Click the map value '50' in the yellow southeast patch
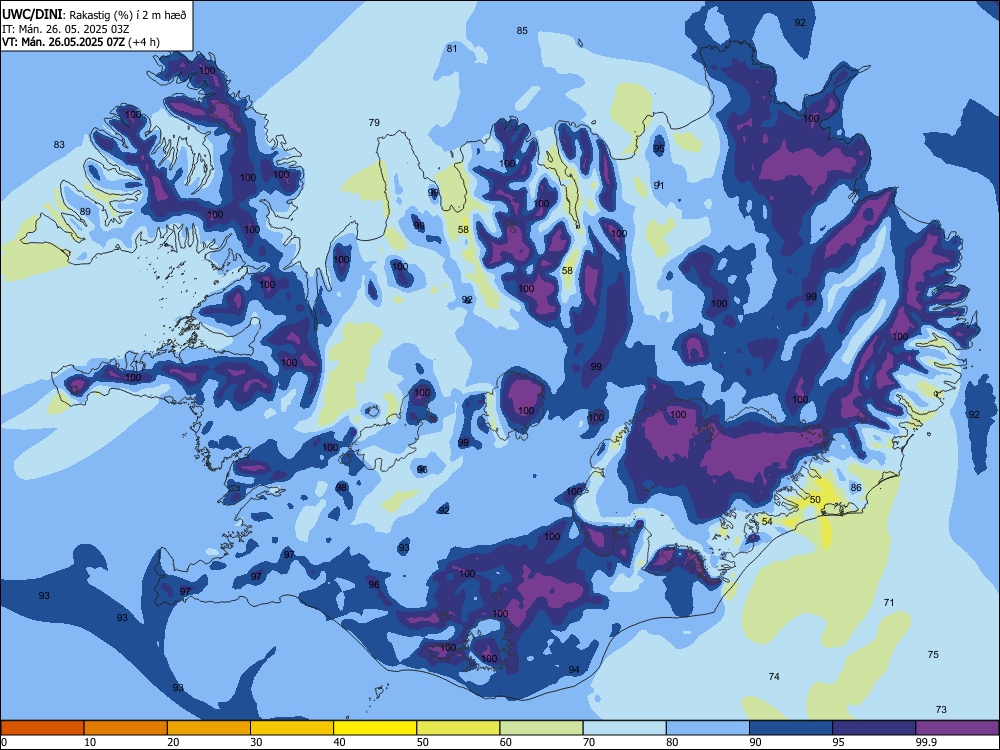1000x750 pixels. (x=815, y=499)
